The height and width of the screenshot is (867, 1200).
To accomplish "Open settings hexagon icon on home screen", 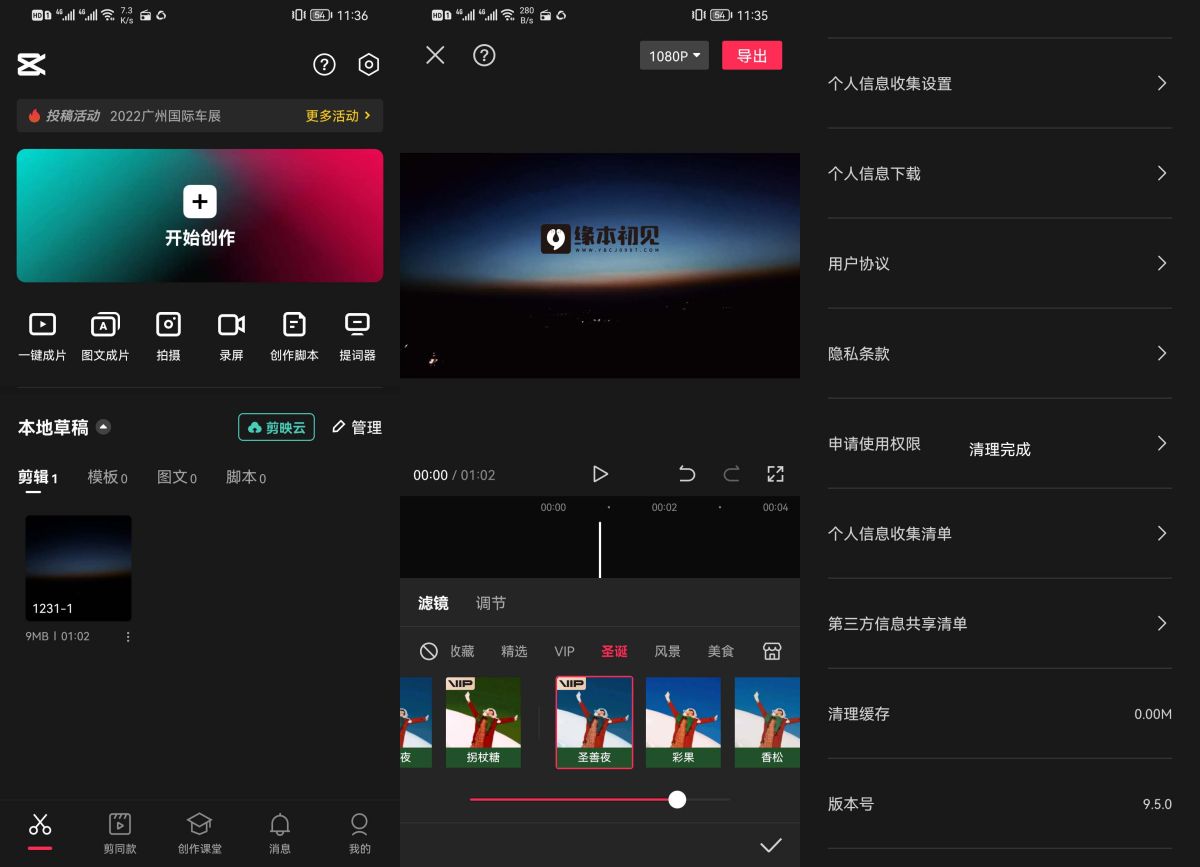I will coord(369,65).
